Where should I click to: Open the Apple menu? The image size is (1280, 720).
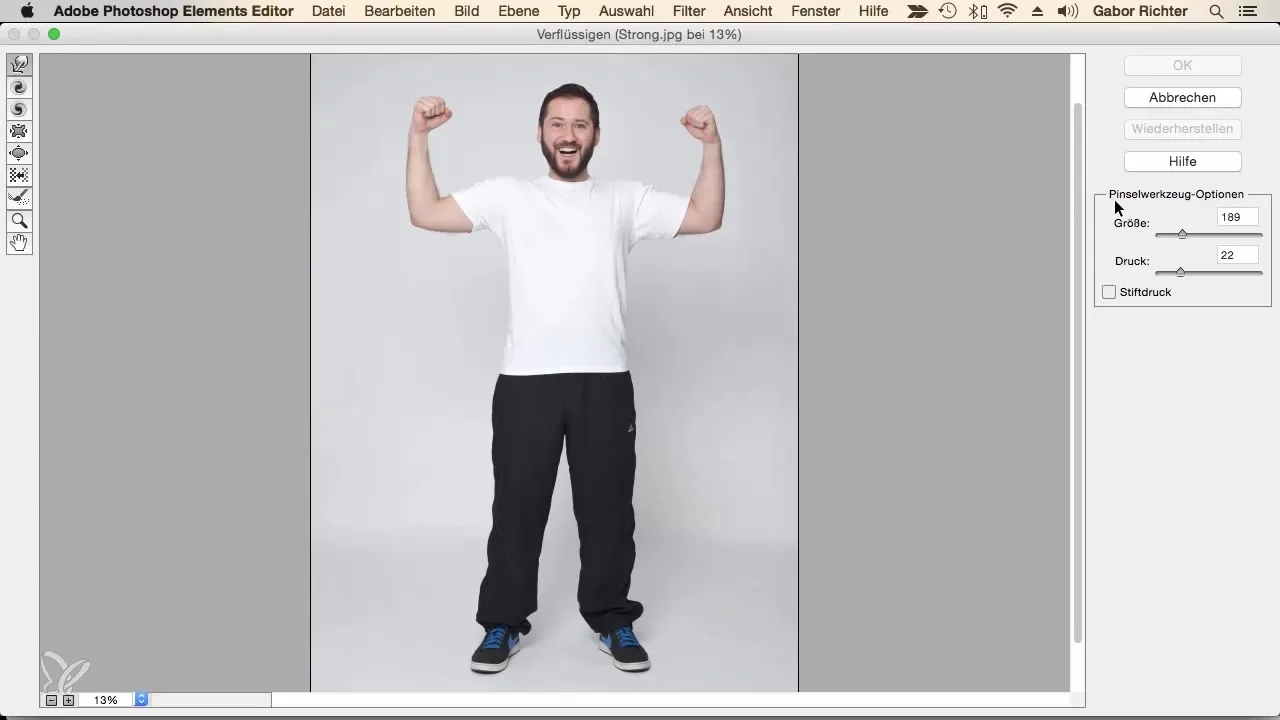coord(27,11)
